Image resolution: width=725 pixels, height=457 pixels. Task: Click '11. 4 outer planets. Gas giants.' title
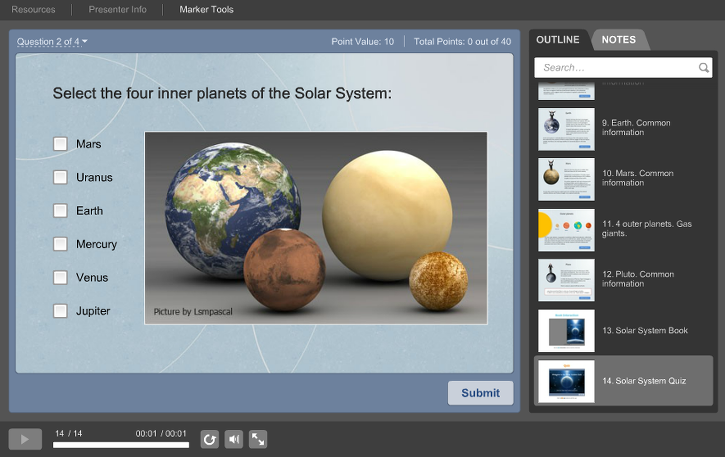pos(647,228)
